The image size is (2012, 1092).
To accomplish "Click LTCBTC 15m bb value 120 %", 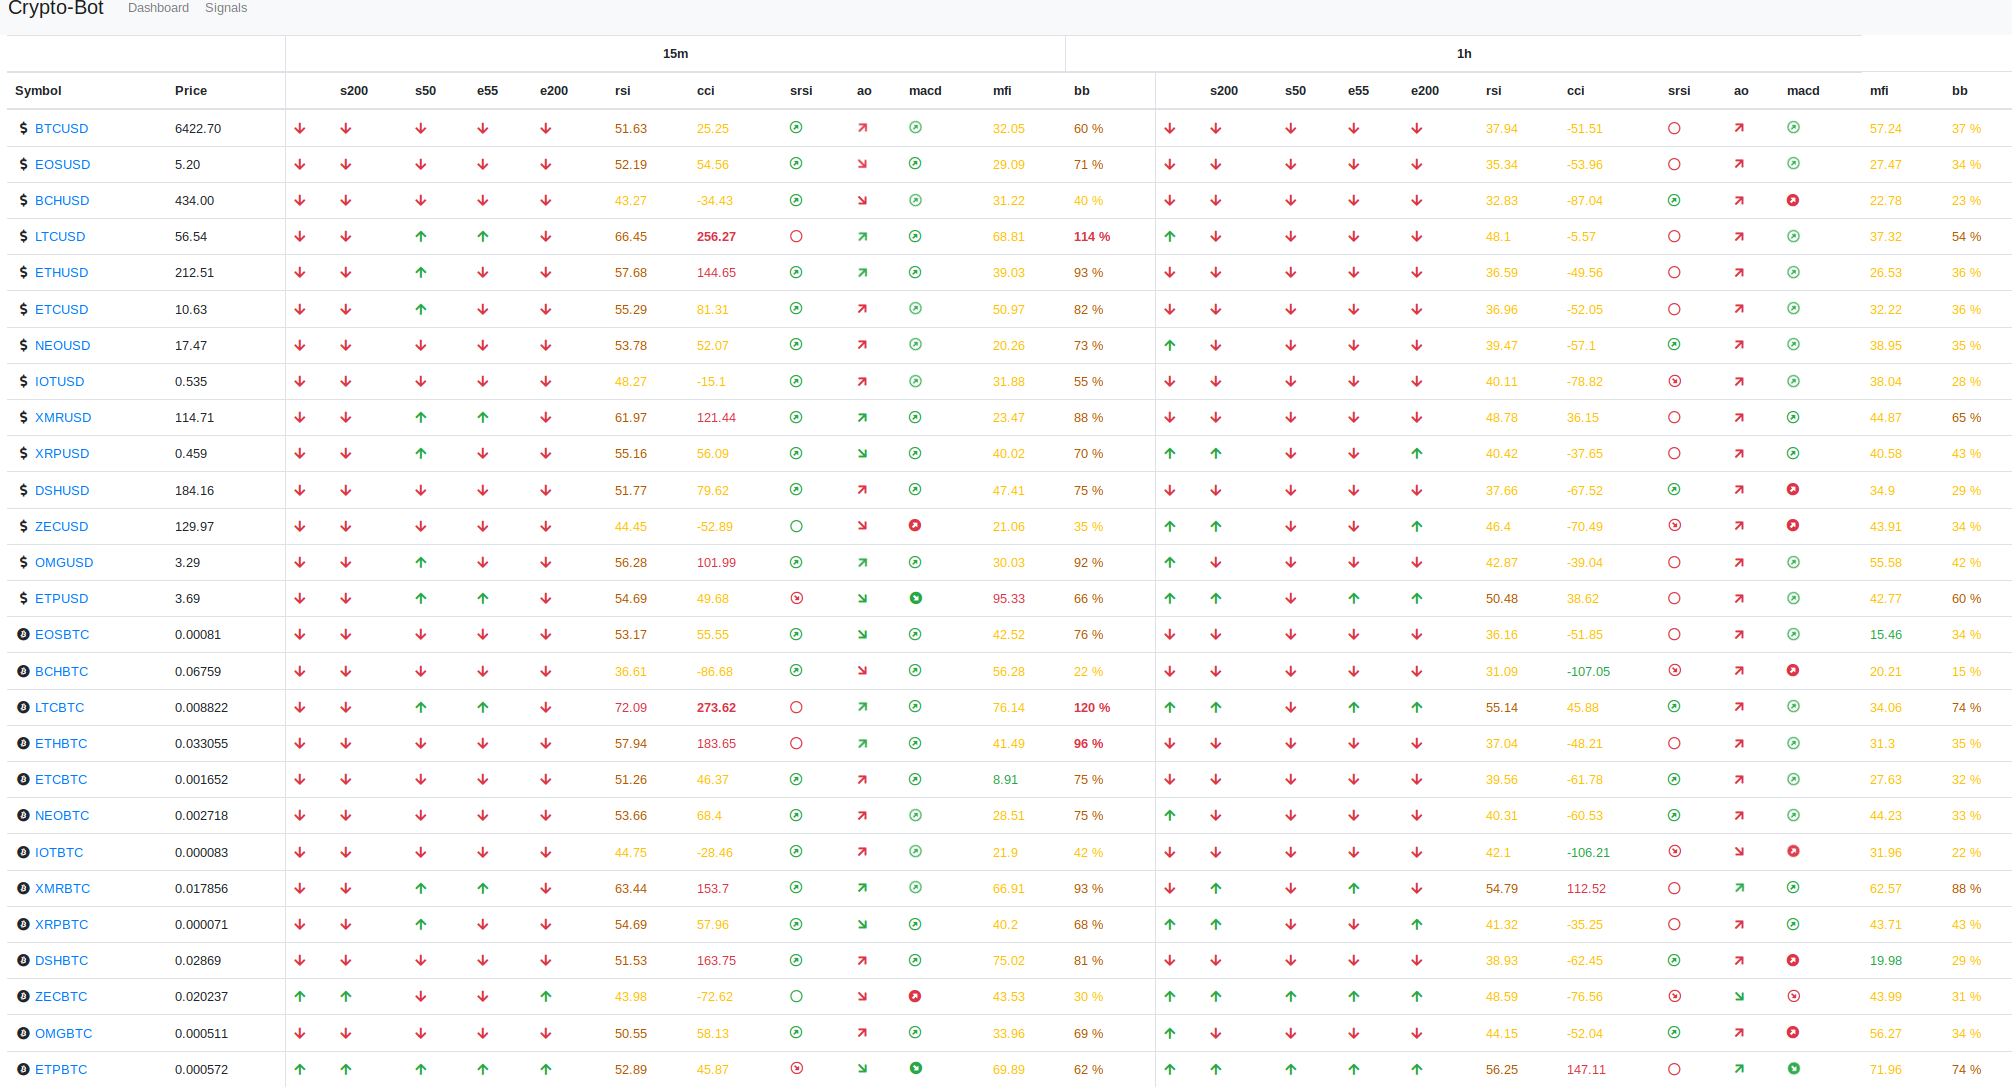I will (1092, 707).
